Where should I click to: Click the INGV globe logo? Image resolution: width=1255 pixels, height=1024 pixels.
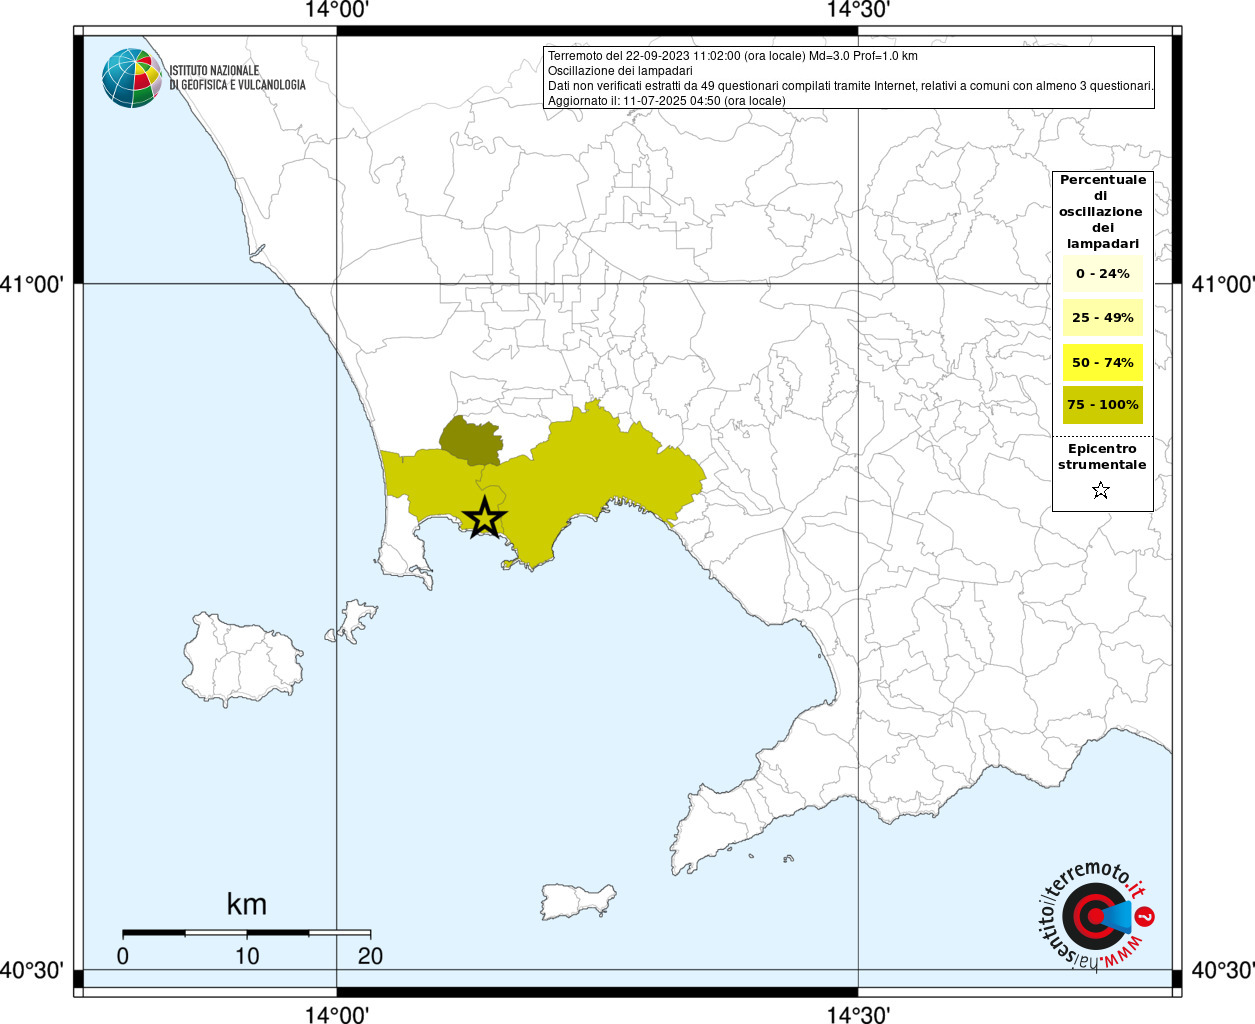click(x=131, y=78)
